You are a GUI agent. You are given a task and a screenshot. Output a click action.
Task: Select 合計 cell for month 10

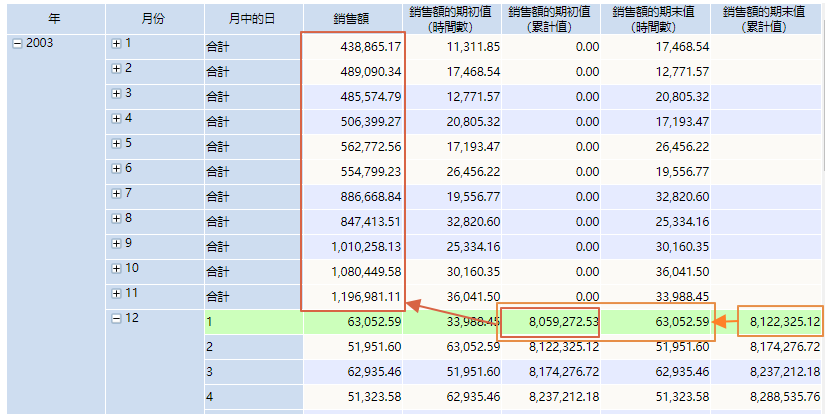tap(252, 271)
